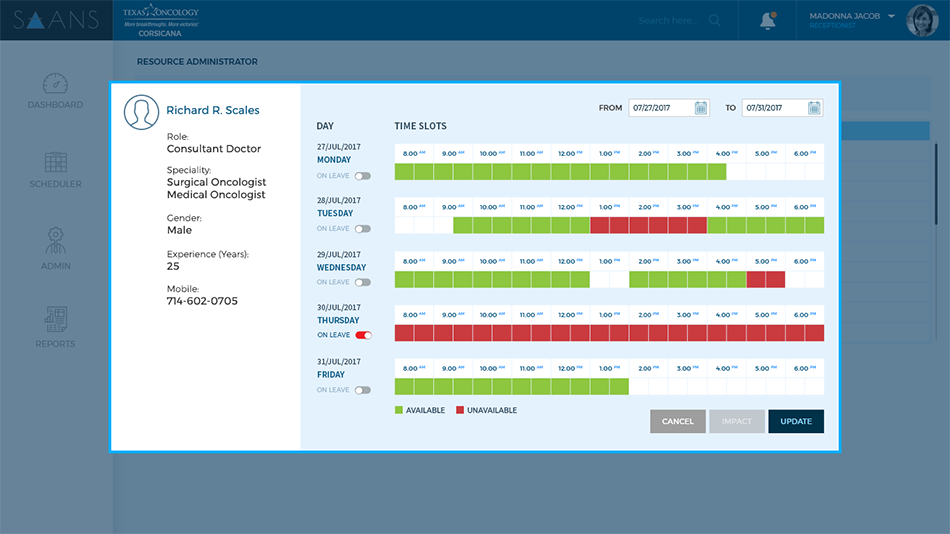The width and height of the screenshot is (950, 534).
Task: Click the search magnifier icon
Action: [714, 20]
